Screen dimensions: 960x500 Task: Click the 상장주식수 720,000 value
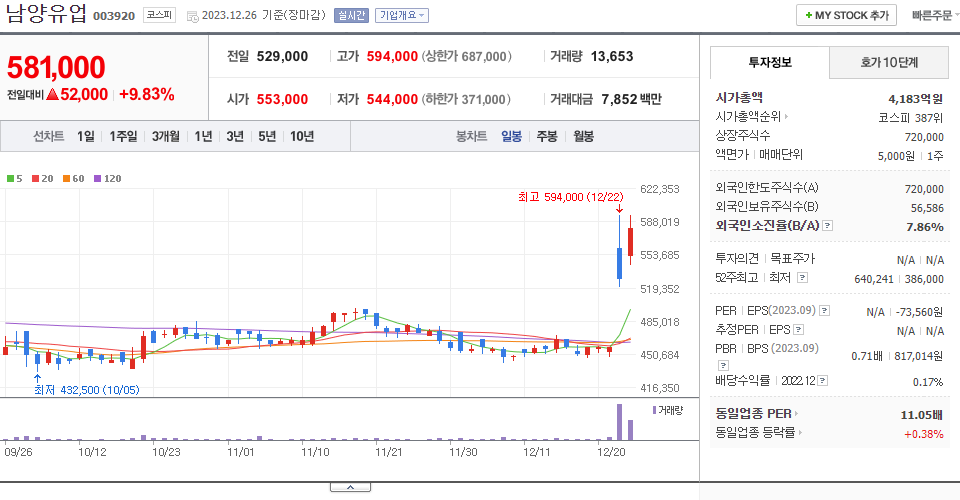pos(924,137)
